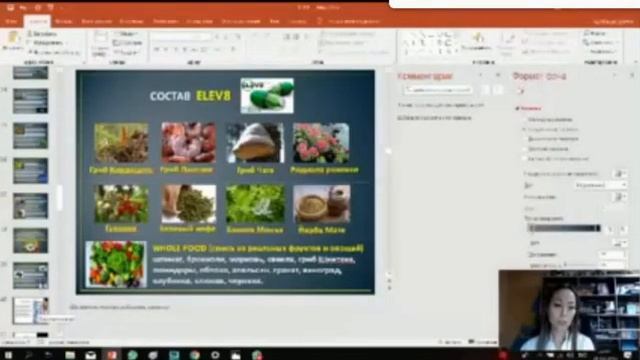Click the webcam video of the presenter
The width and height of the screenshot is (640, 360).
(x=569, y=311)
